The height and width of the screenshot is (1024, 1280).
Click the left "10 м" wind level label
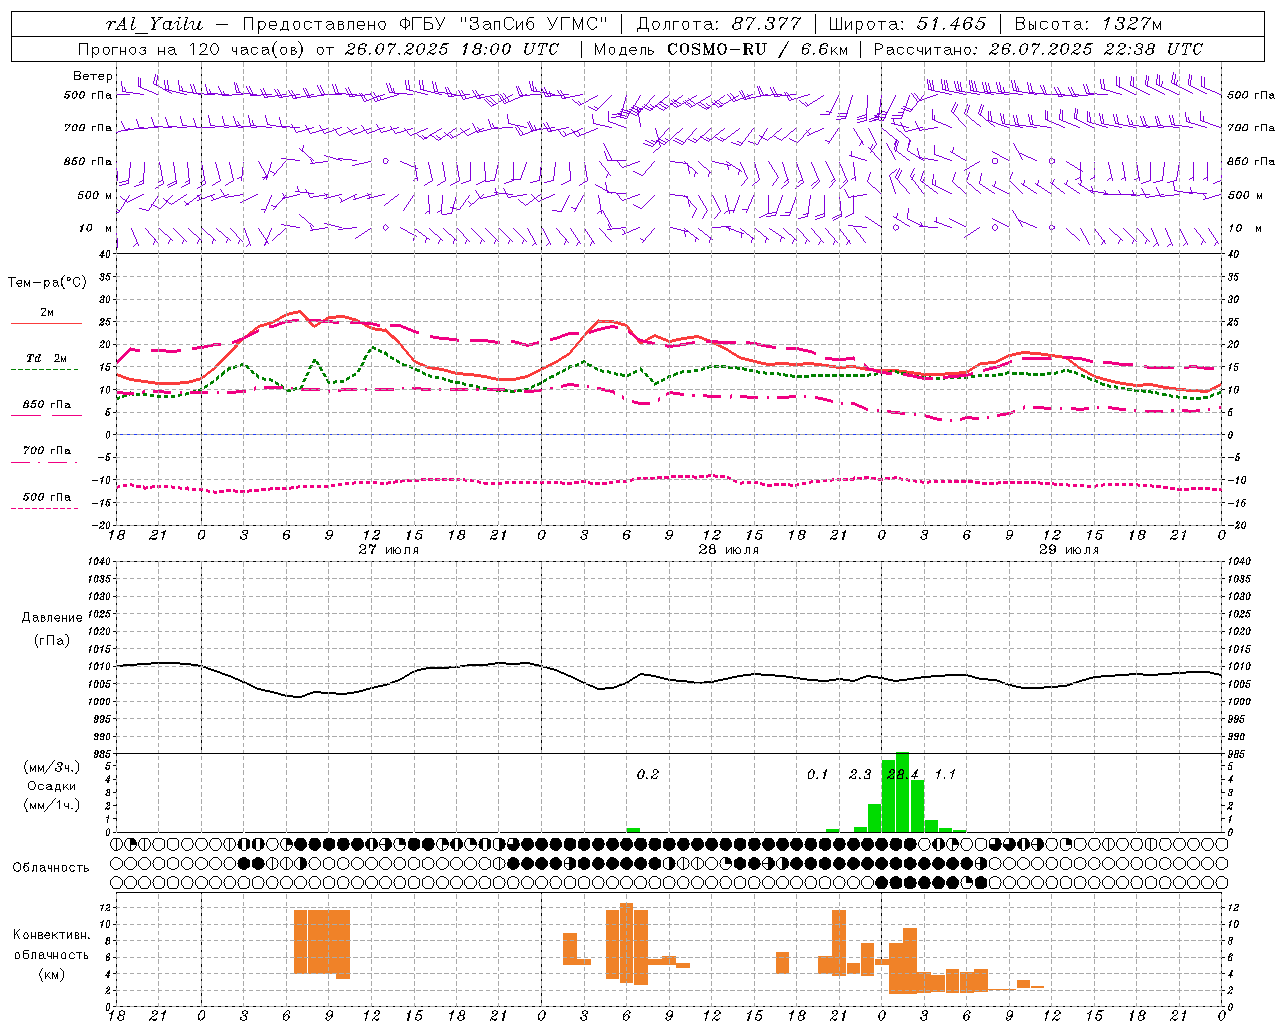pyautogui.click(x=96, y=228)
